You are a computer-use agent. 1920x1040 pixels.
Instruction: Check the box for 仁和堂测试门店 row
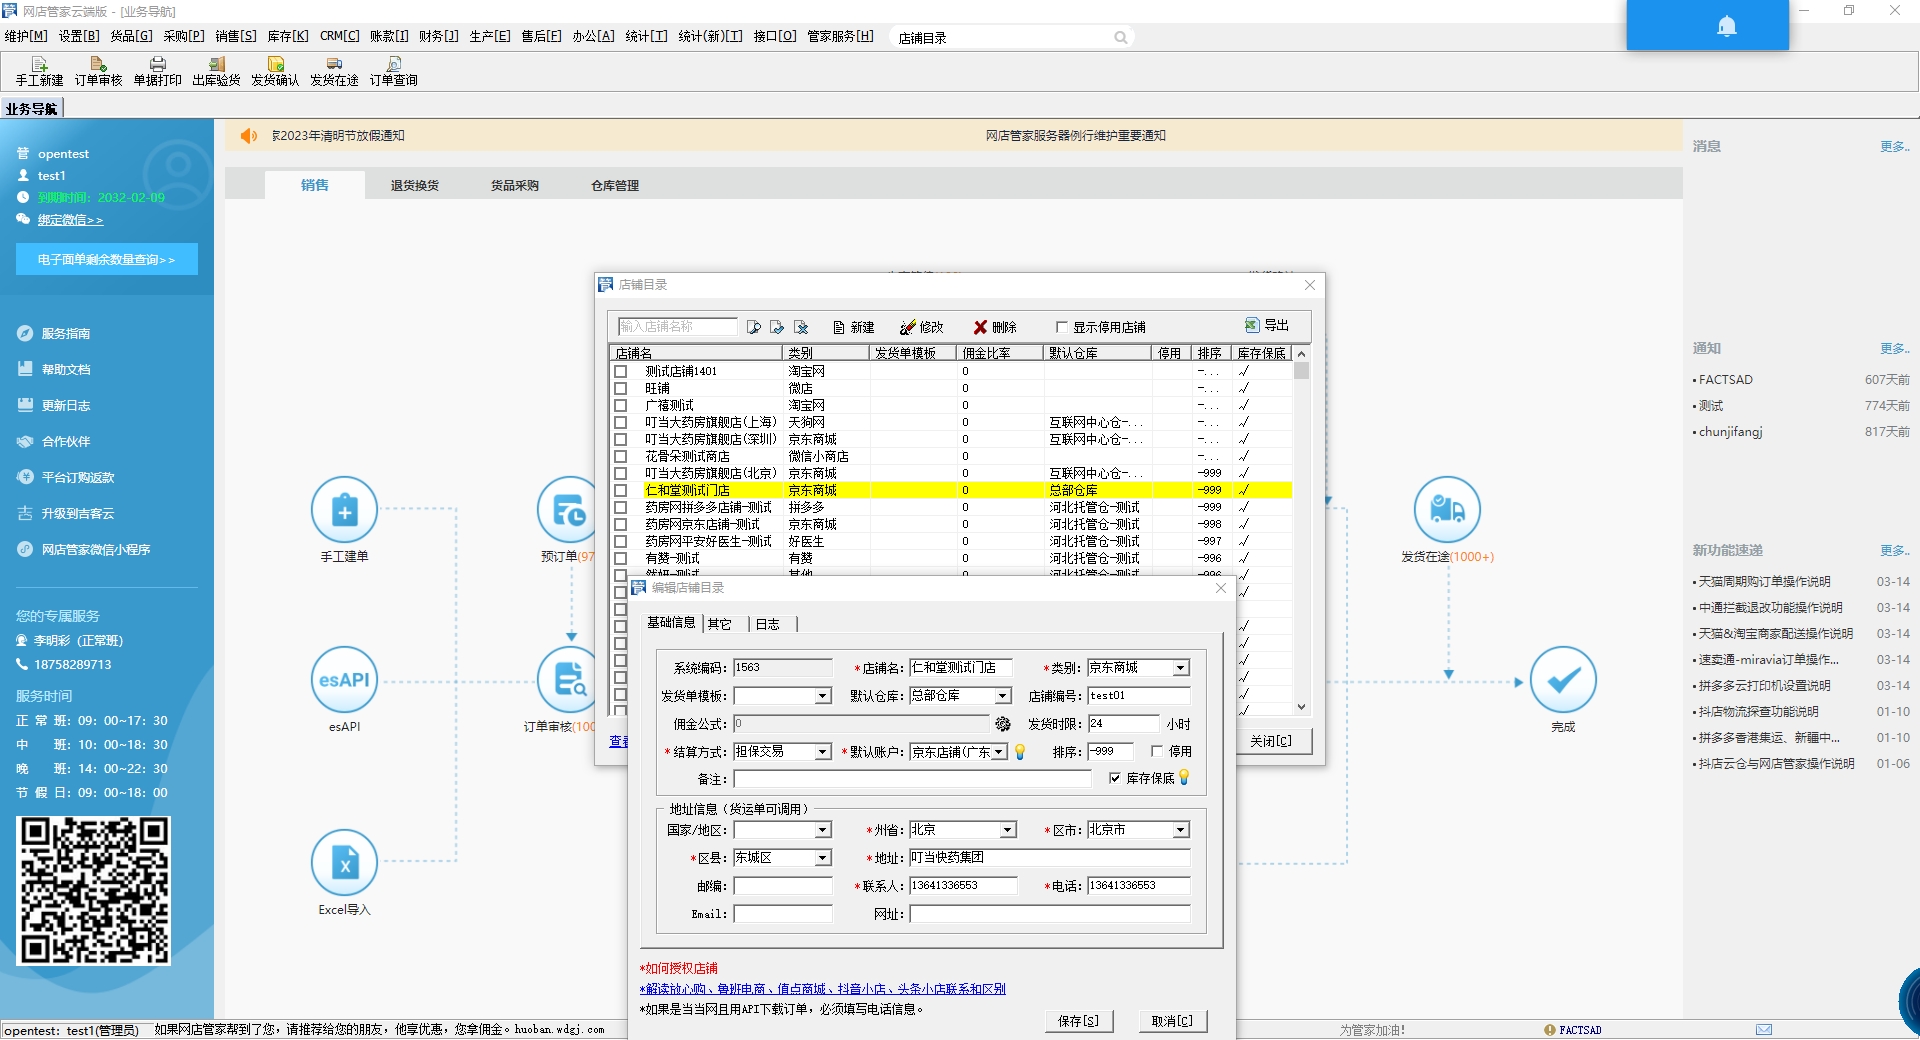tap(620, 490)
